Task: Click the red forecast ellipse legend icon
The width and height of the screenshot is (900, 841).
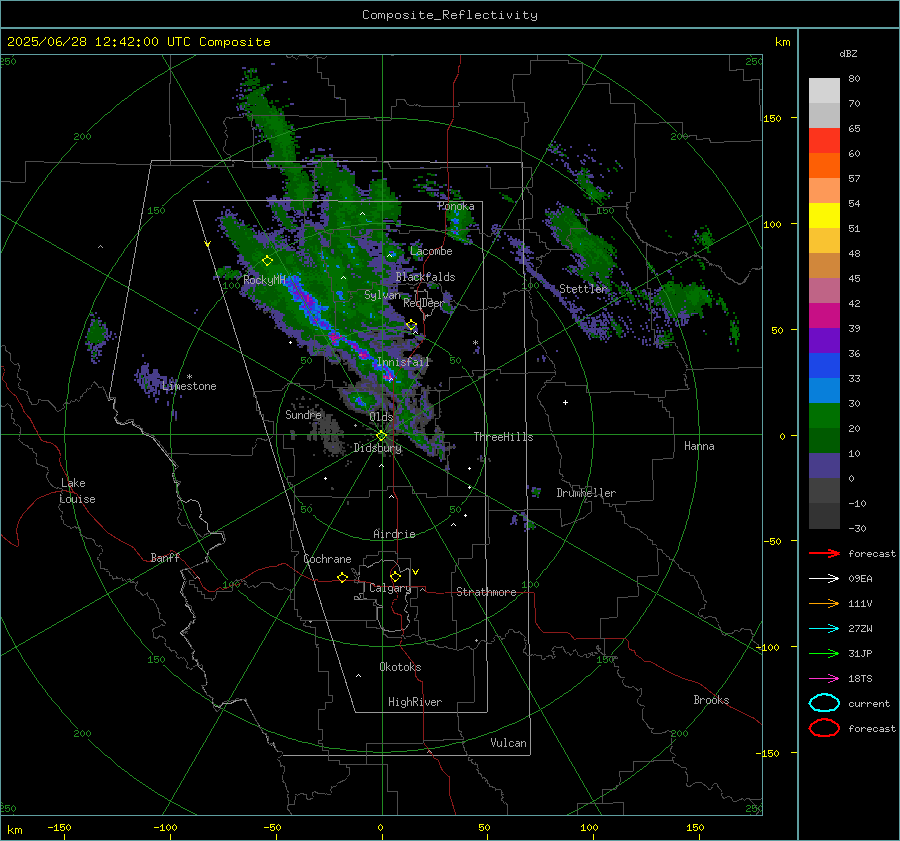Action: click(x=824, y=728)
